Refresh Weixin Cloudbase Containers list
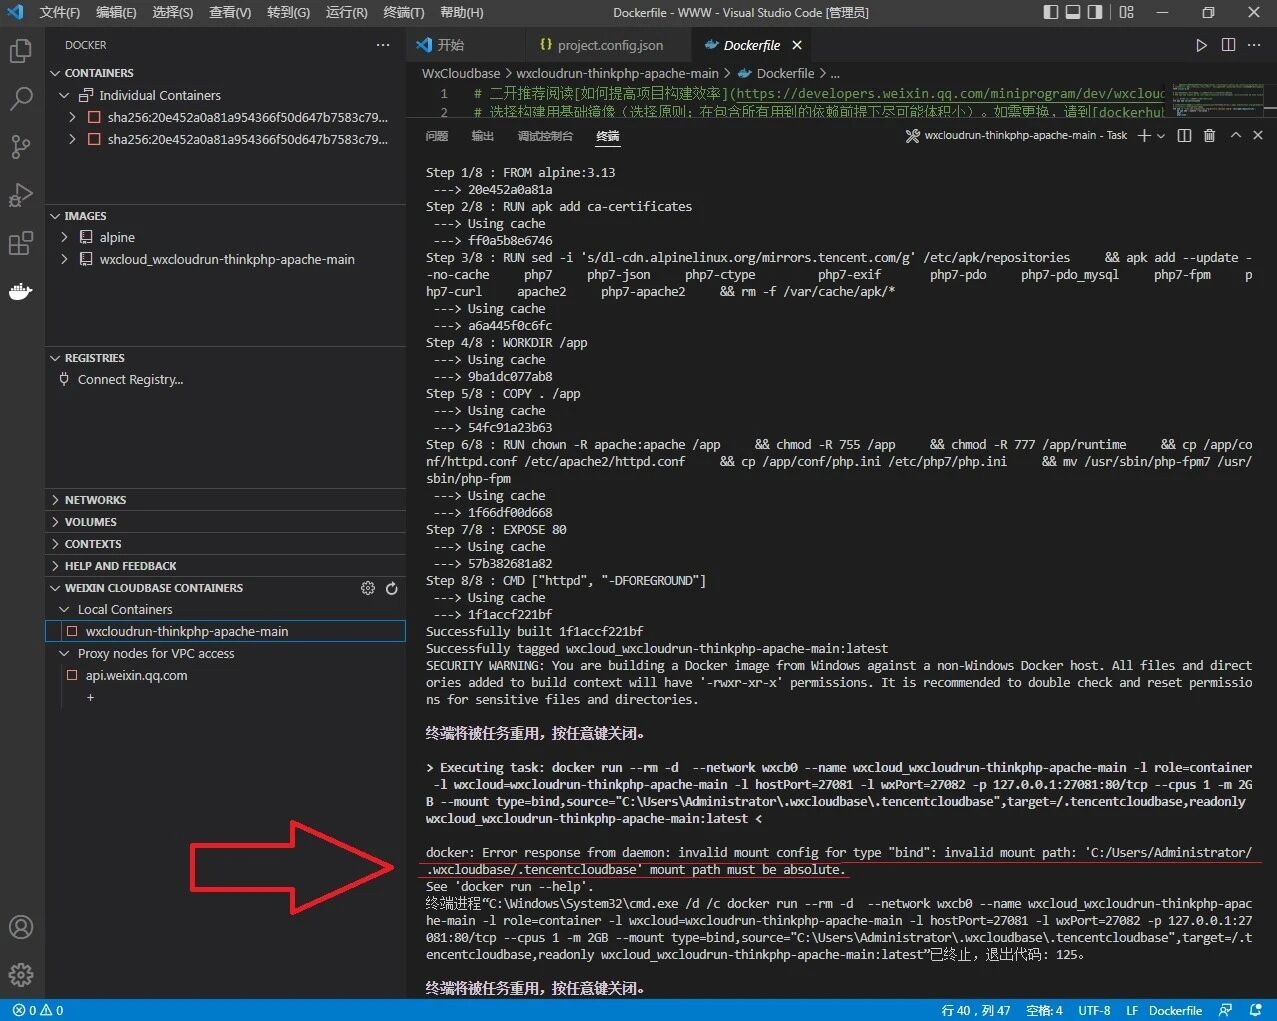 [392, 588]
